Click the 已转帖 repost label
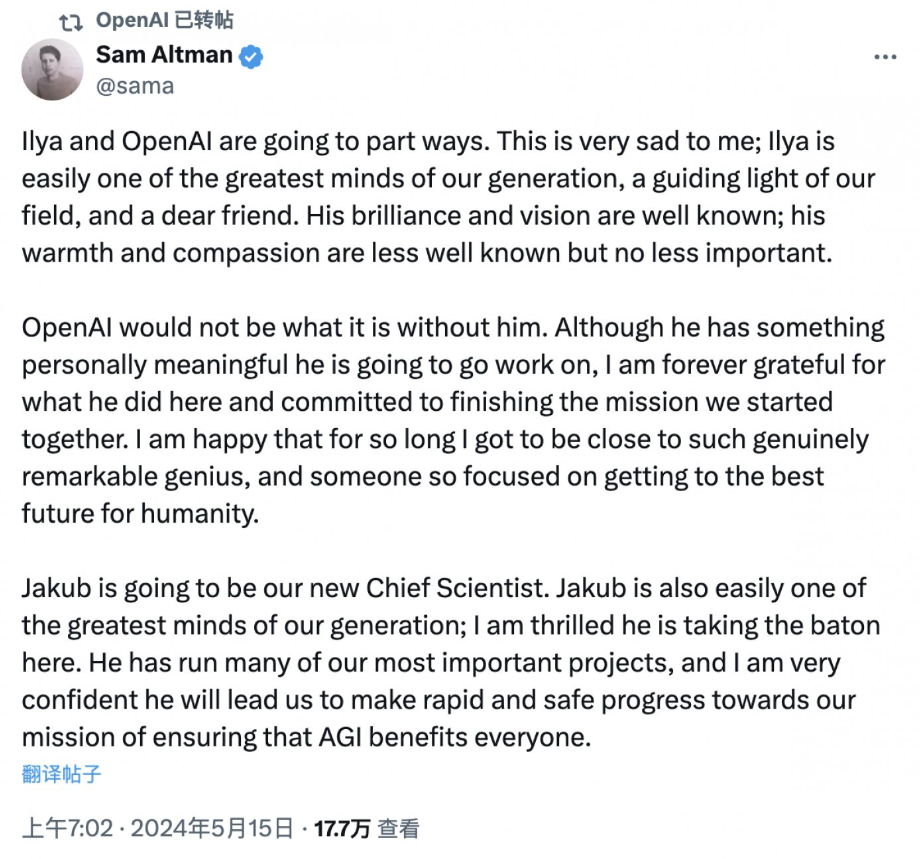920x859 pixels. click(204, 21)
